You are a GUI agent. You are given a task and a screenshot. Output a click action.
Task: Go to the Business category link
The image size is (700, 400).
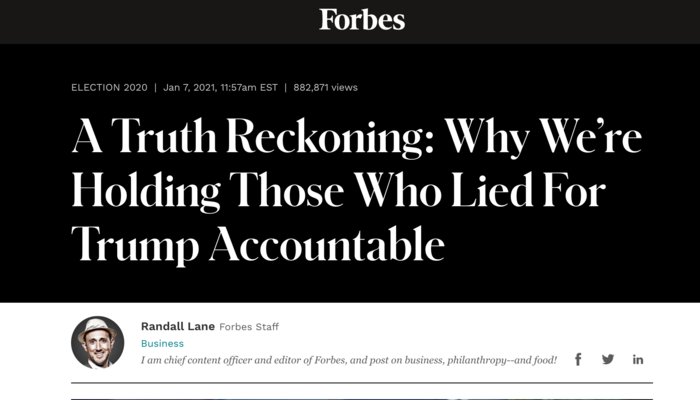coord(162,343)
